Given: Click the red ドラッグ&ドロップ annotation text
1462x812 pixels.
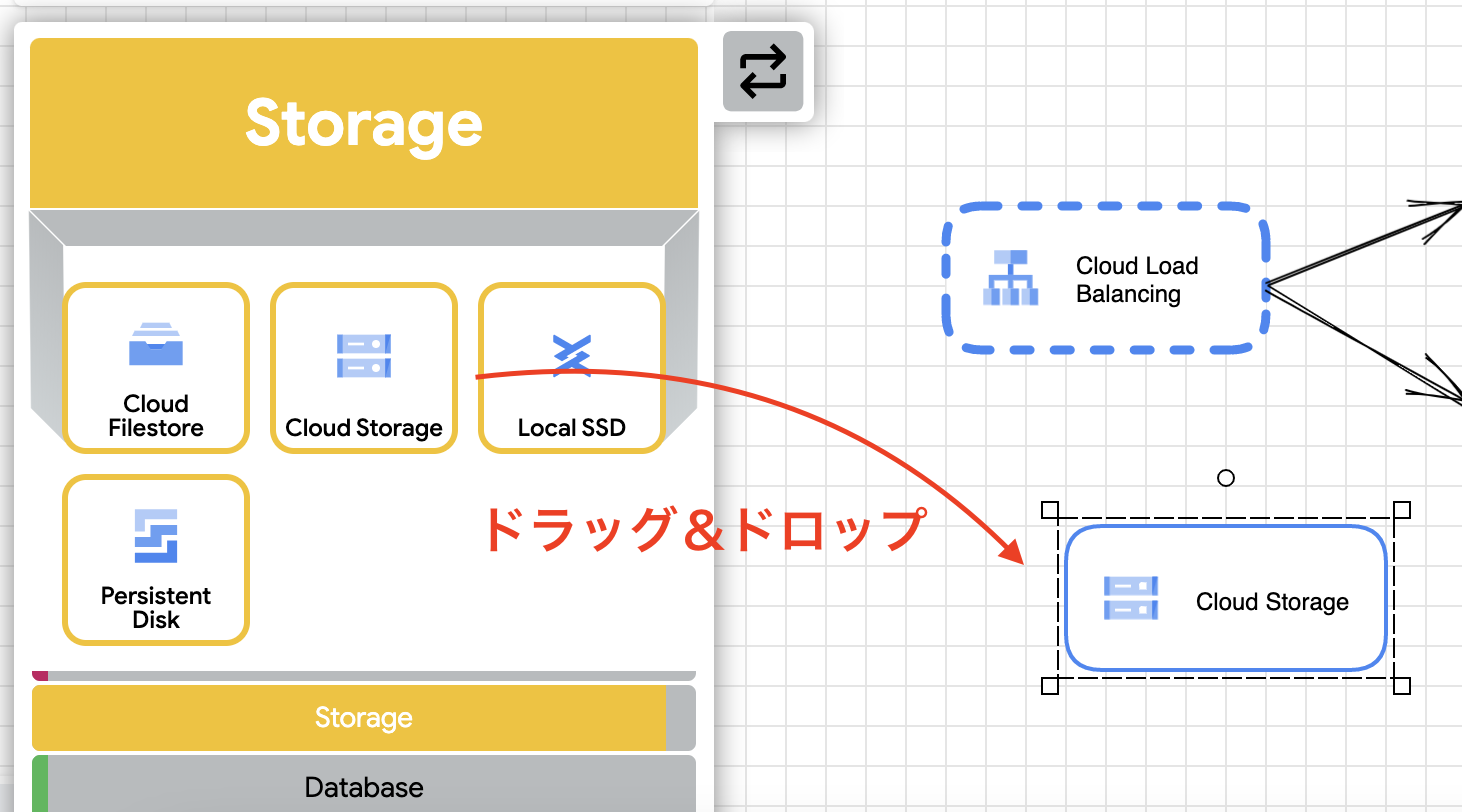Looking at the screenshot, I should (x=700, y=530).
